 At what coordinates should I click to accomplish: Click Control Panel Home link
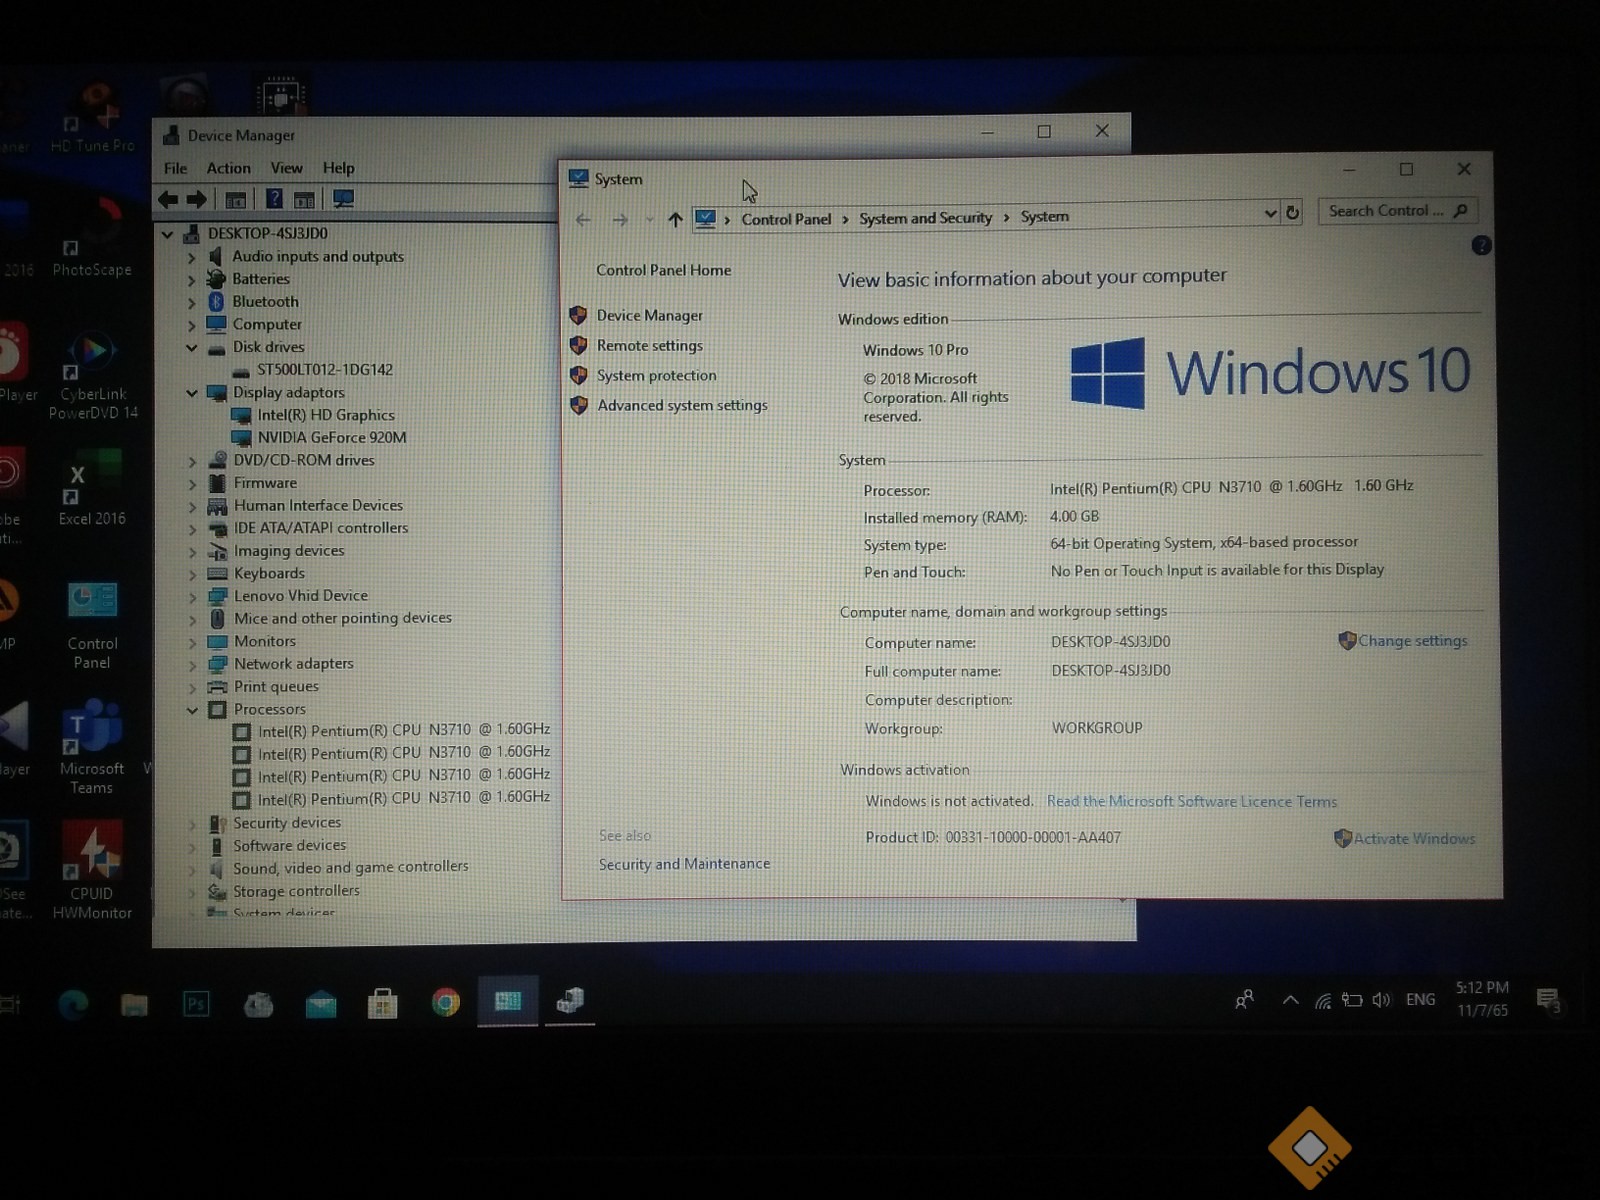[x=664, y=270]
